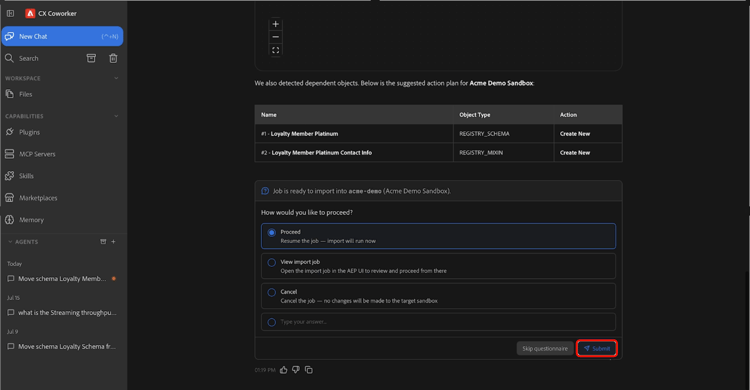
Task: Click the MCP Servers stack icon
Action: 10,154
